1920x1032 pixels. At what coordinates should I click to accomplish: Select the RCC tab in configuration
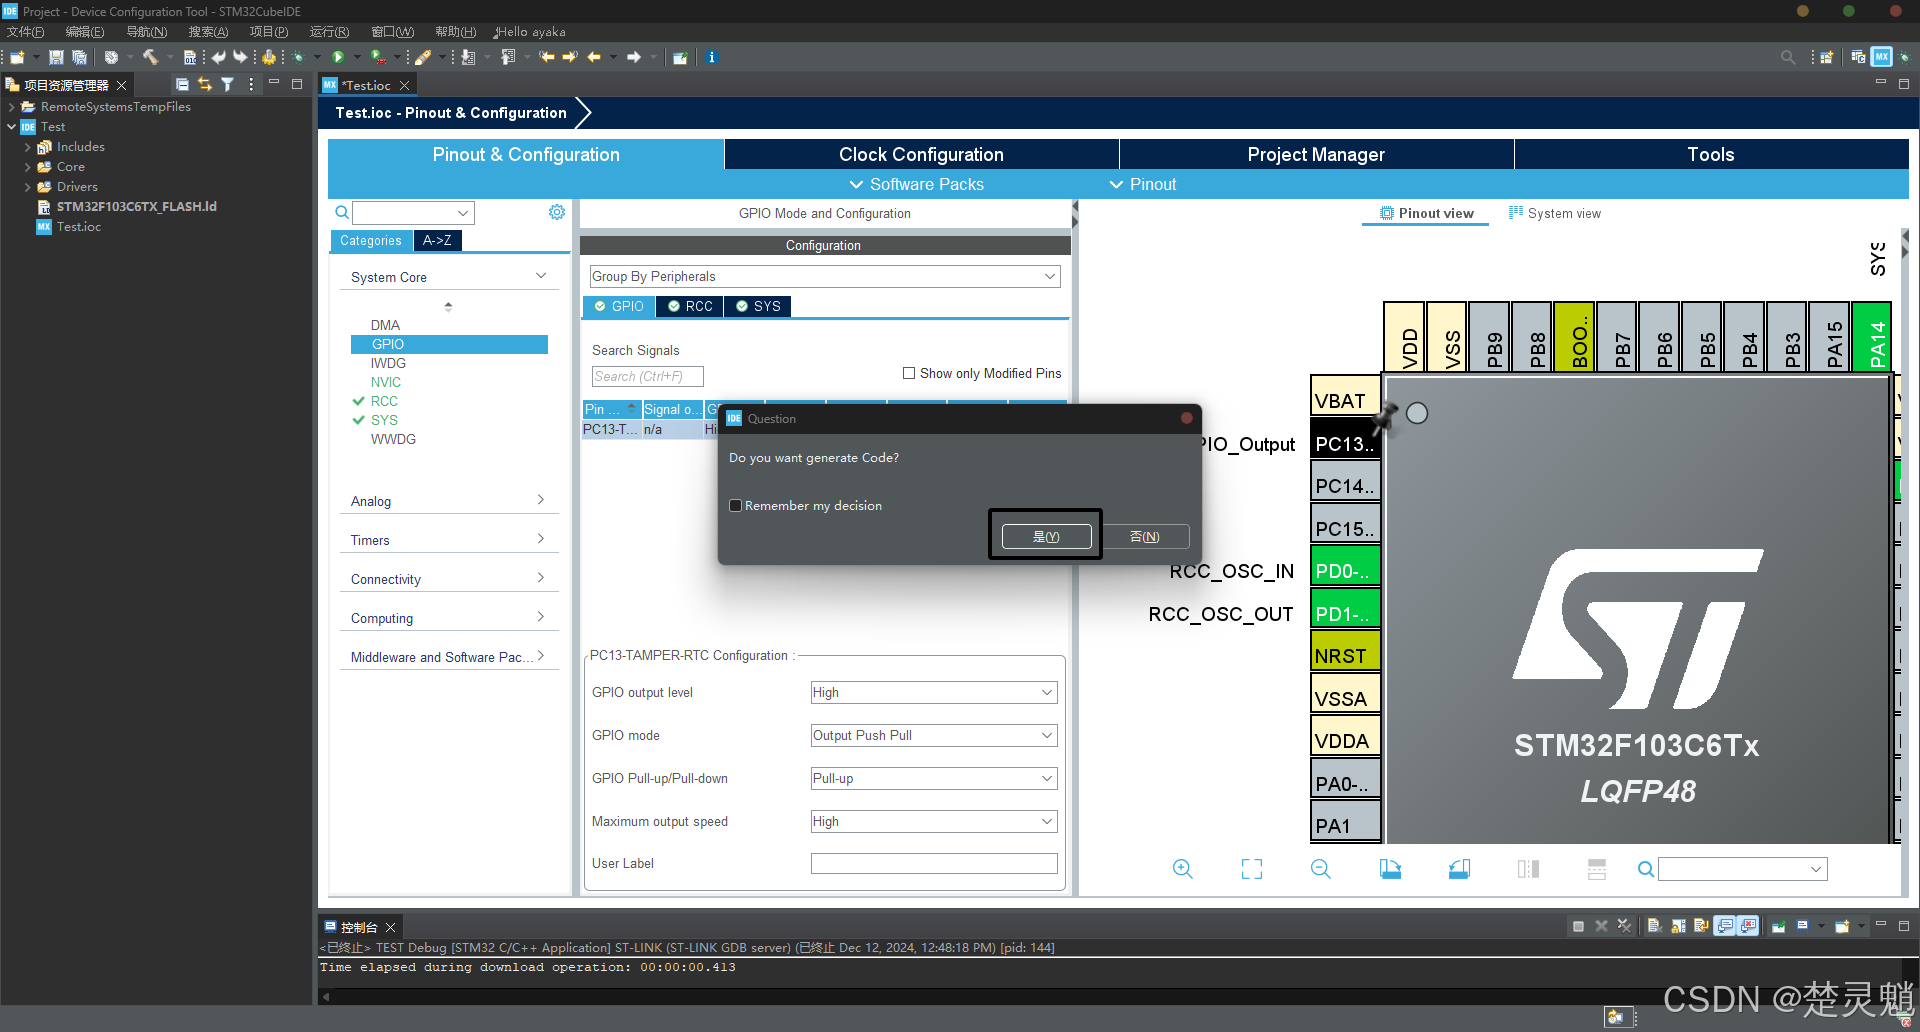[690, 306]
